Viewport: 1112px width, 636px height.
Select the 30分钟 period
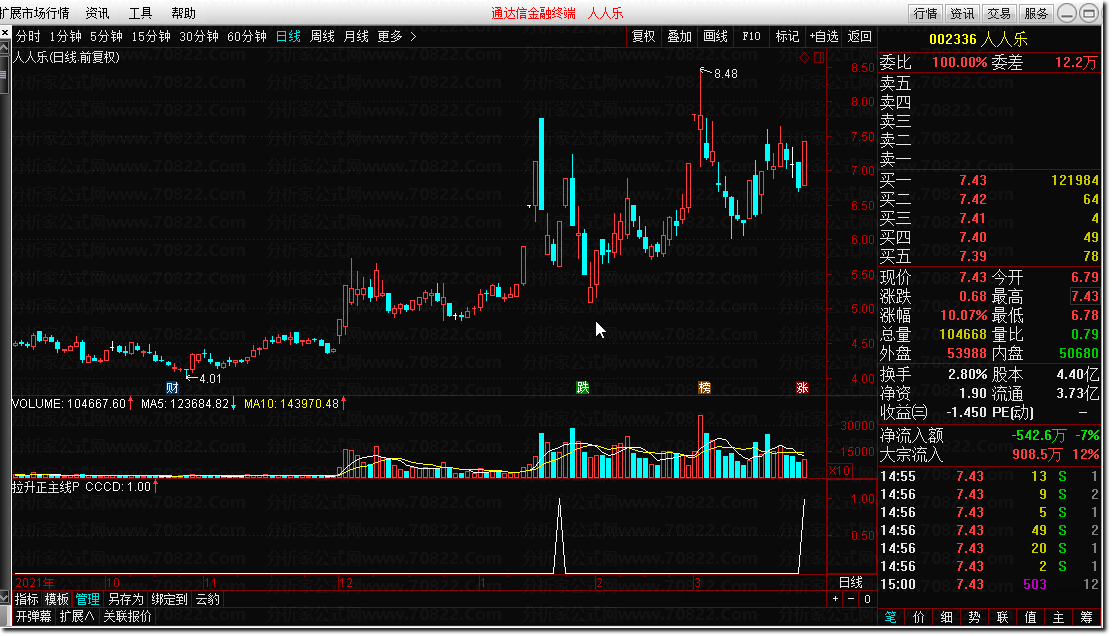tap(199, 36)
